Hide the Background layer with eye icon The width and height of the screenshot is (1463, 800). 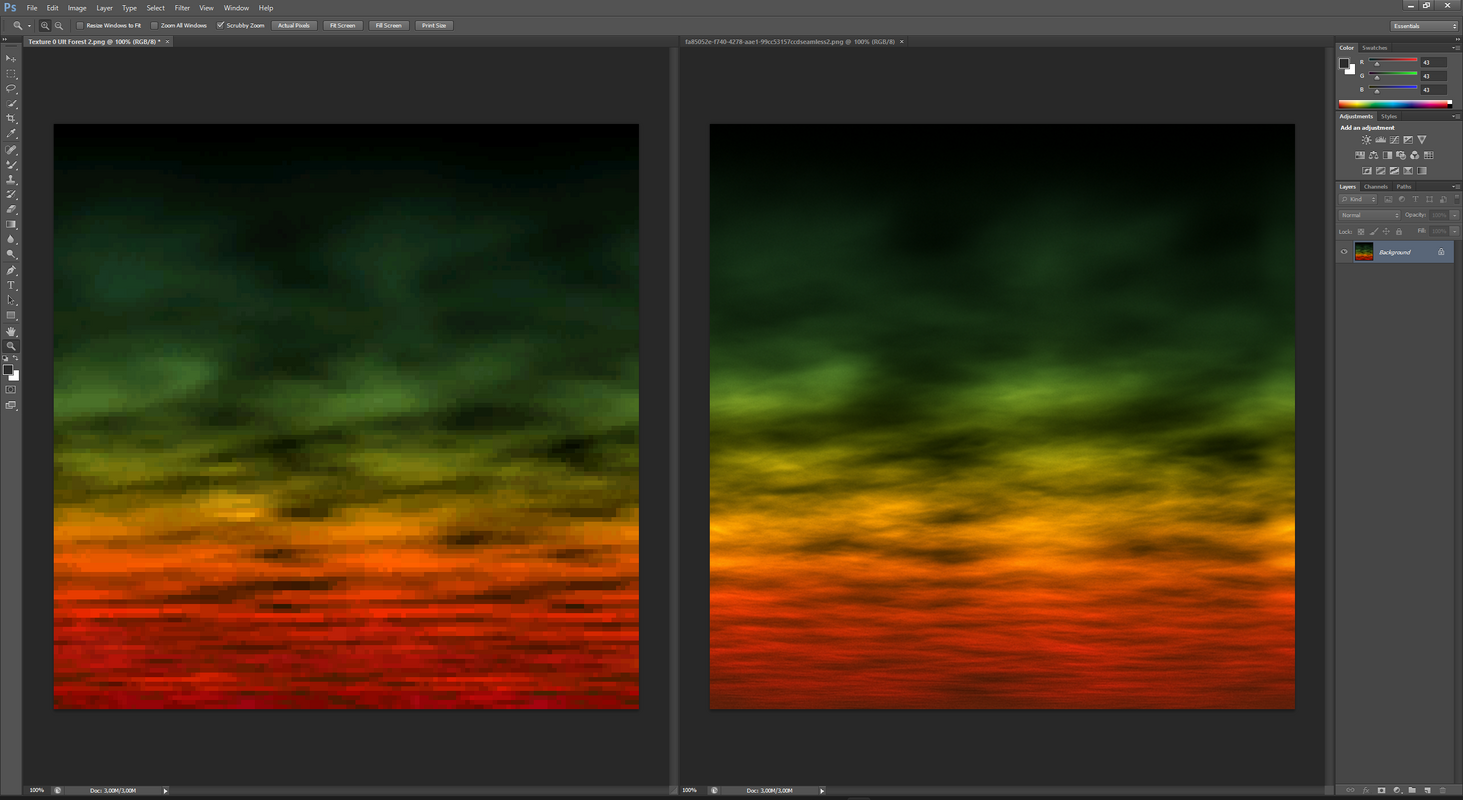(x=1344, y=252)
